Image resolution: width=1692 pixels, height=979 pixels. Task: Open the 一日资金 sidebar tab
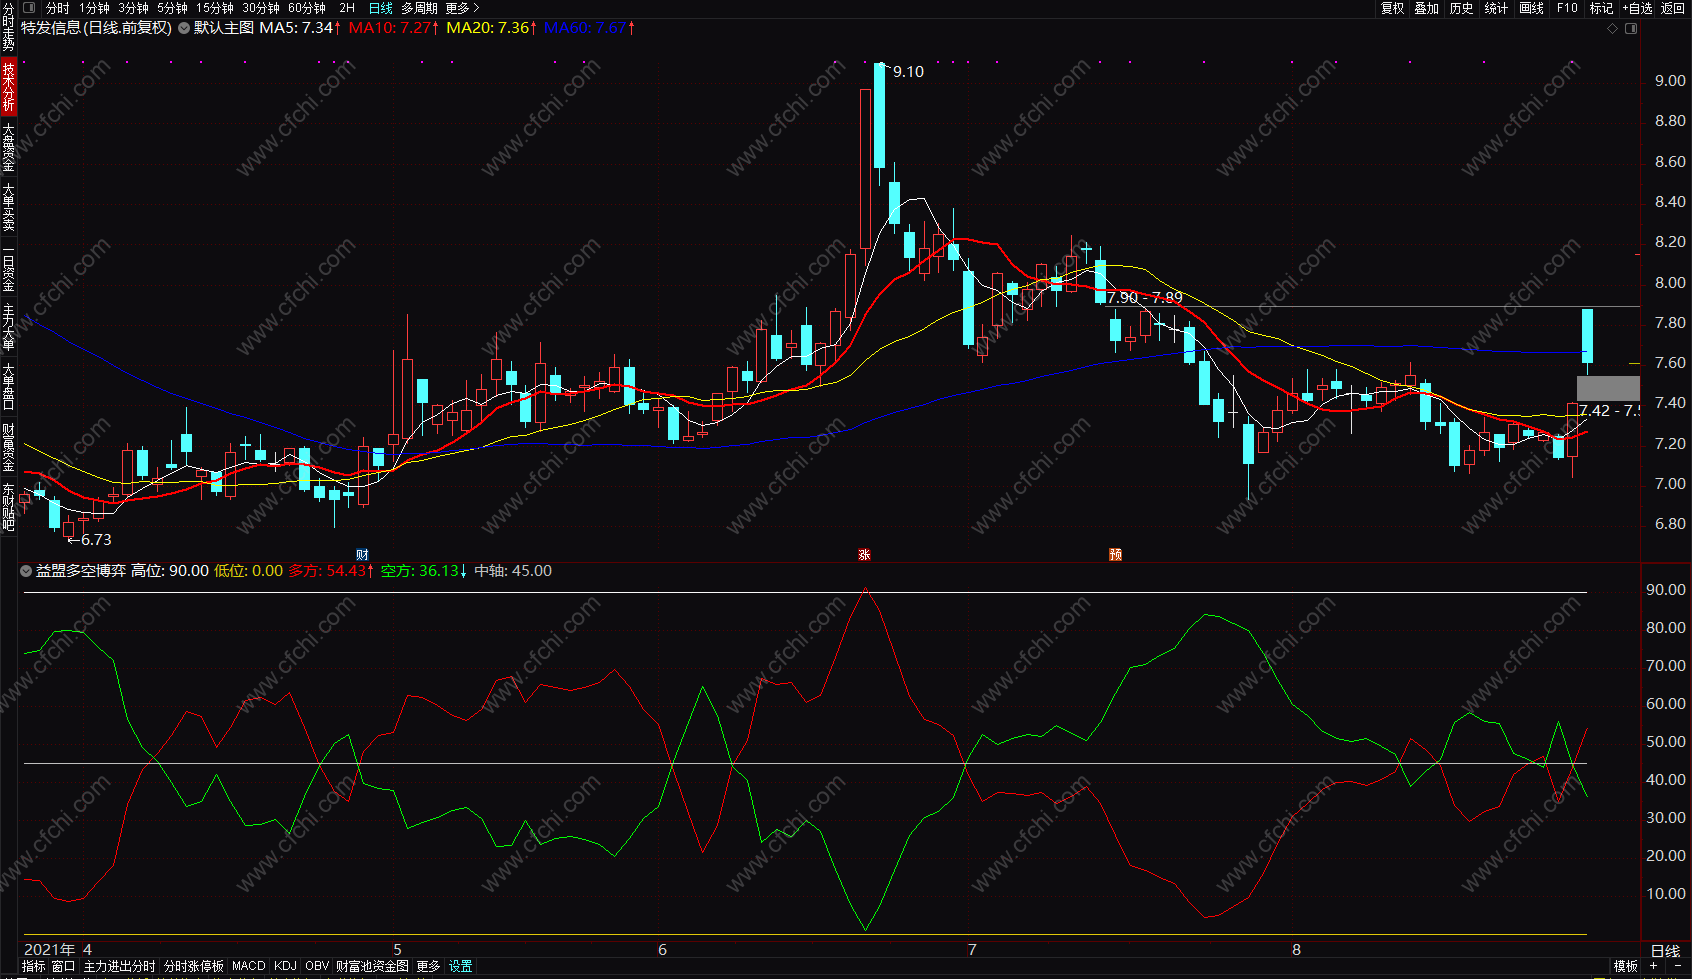coord(8,269)
